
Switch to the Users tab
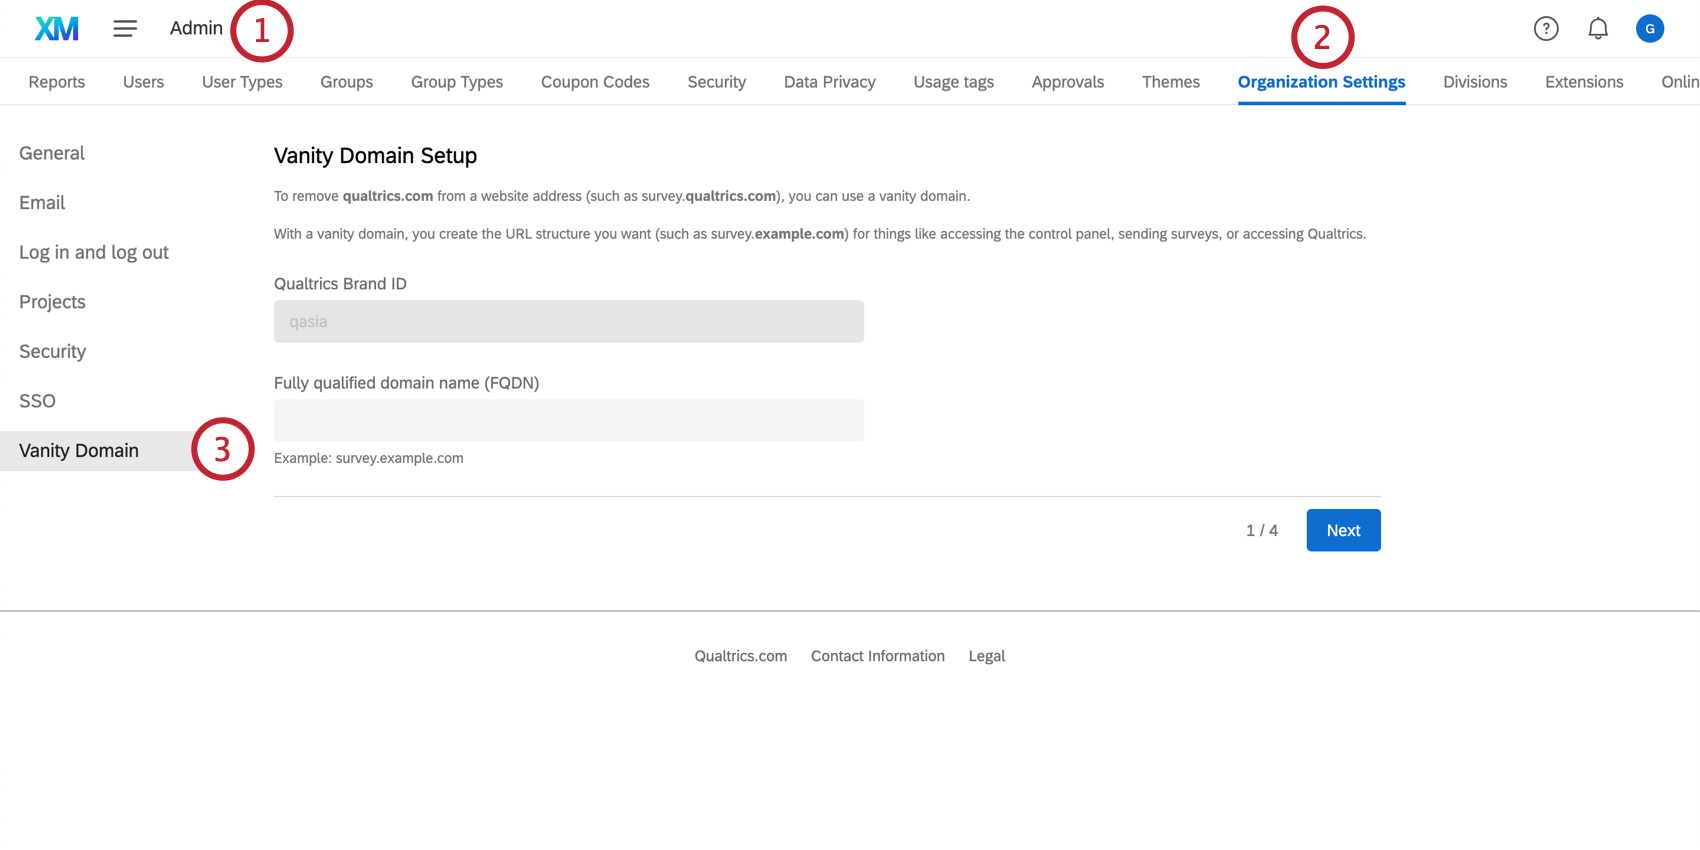(x=143, y=82)
